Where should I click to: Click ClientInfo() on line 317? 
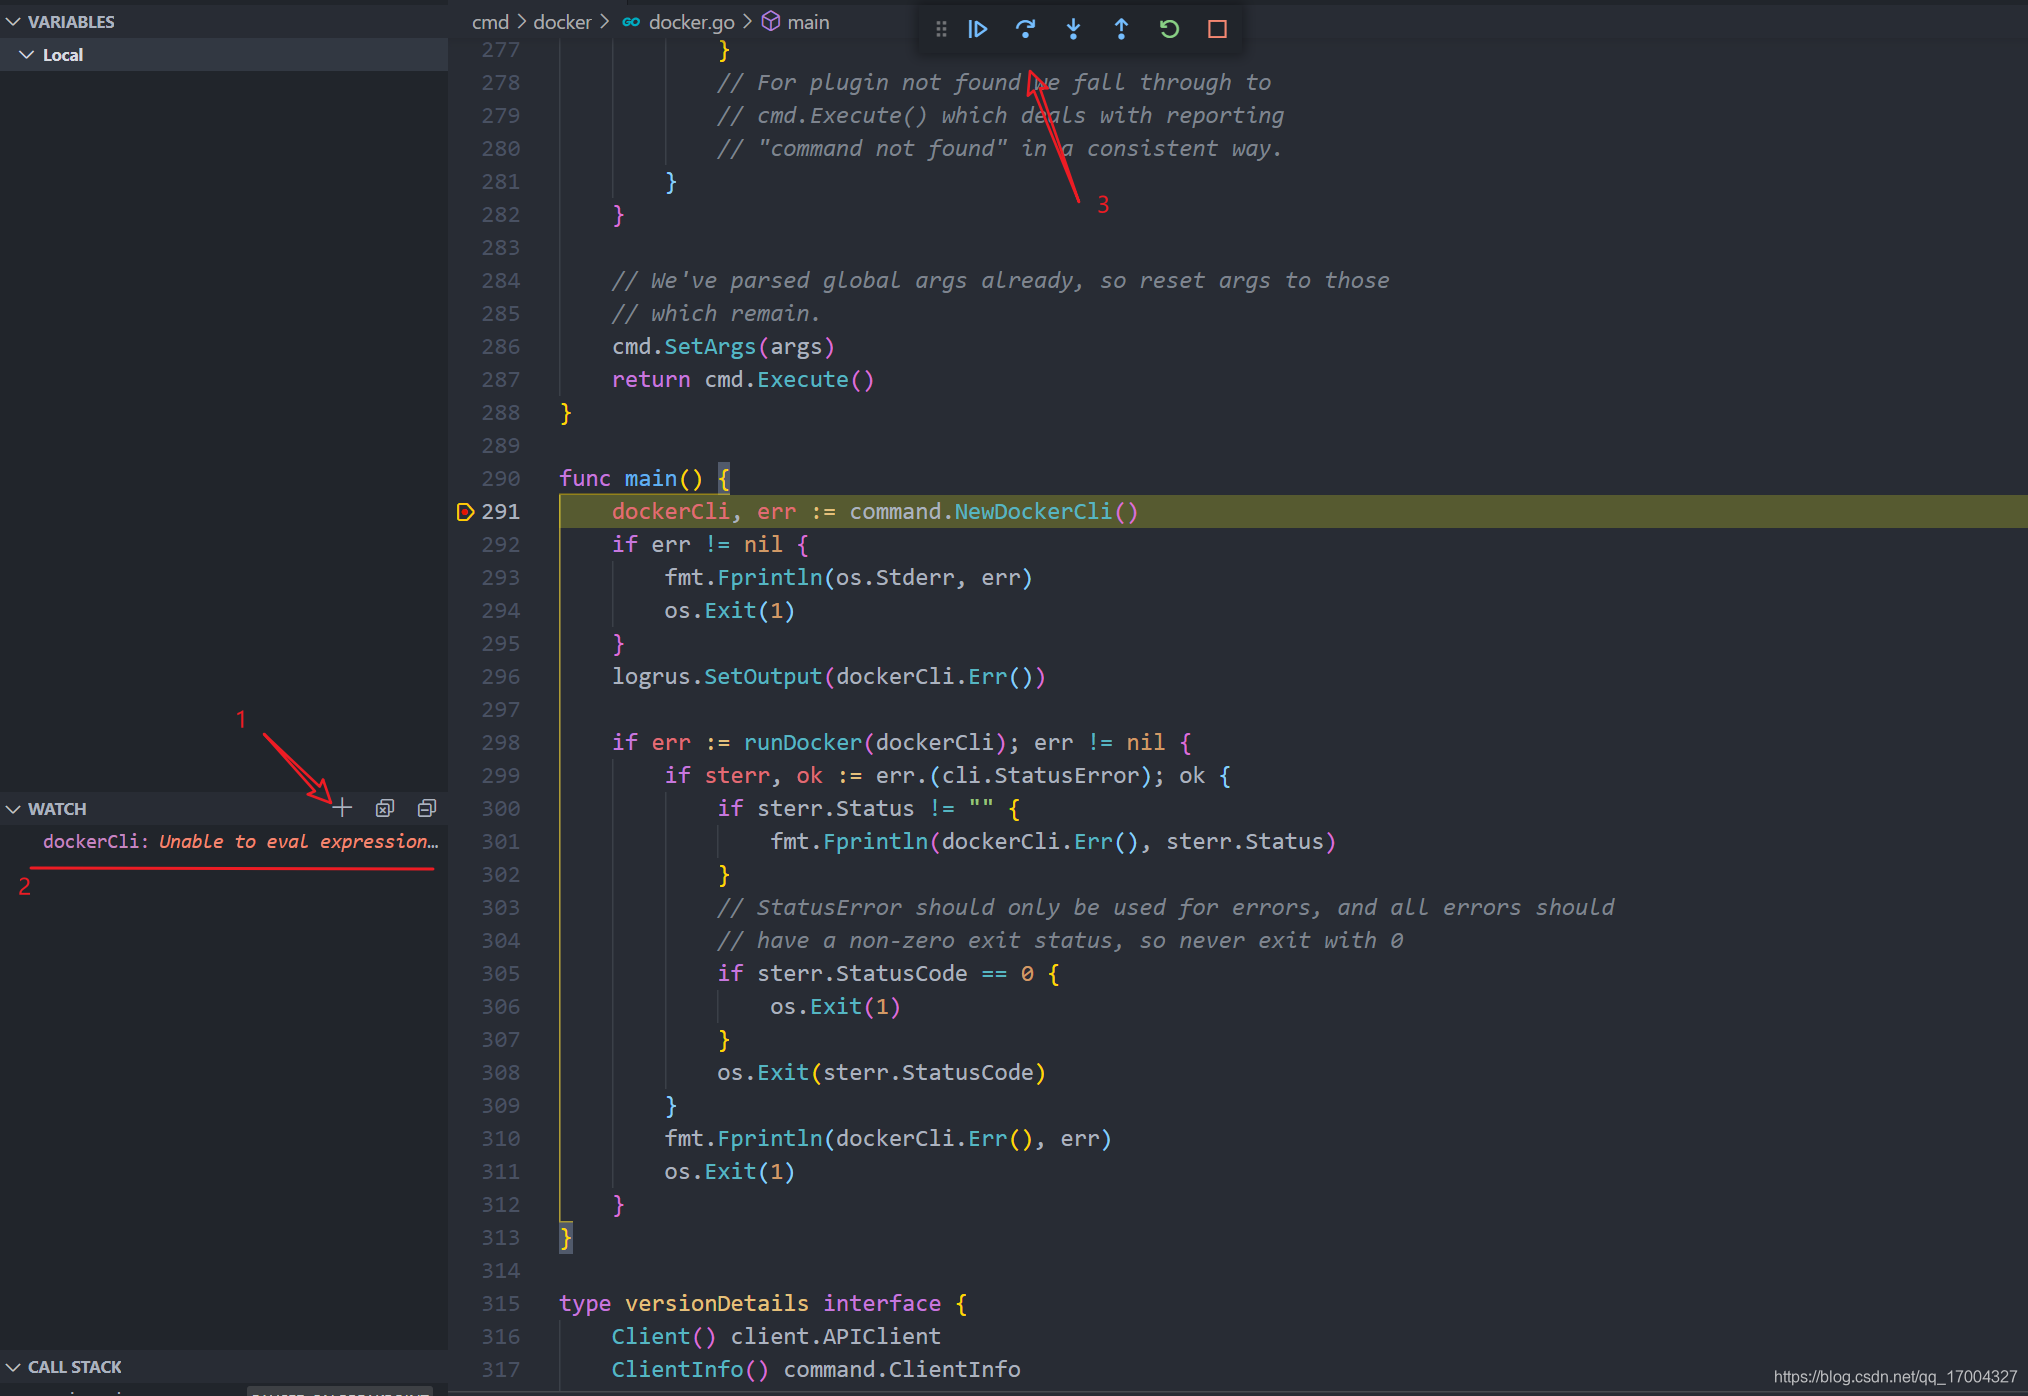tap(690, 1370)
